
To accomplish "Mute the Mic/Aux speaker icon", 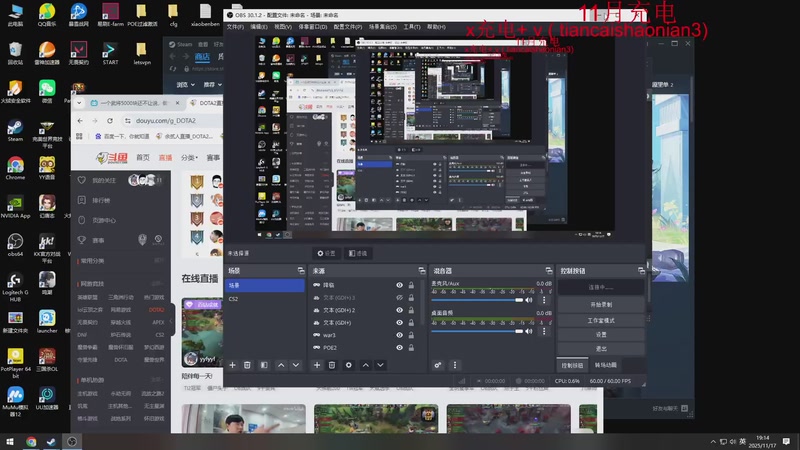I will coord(530,300).
